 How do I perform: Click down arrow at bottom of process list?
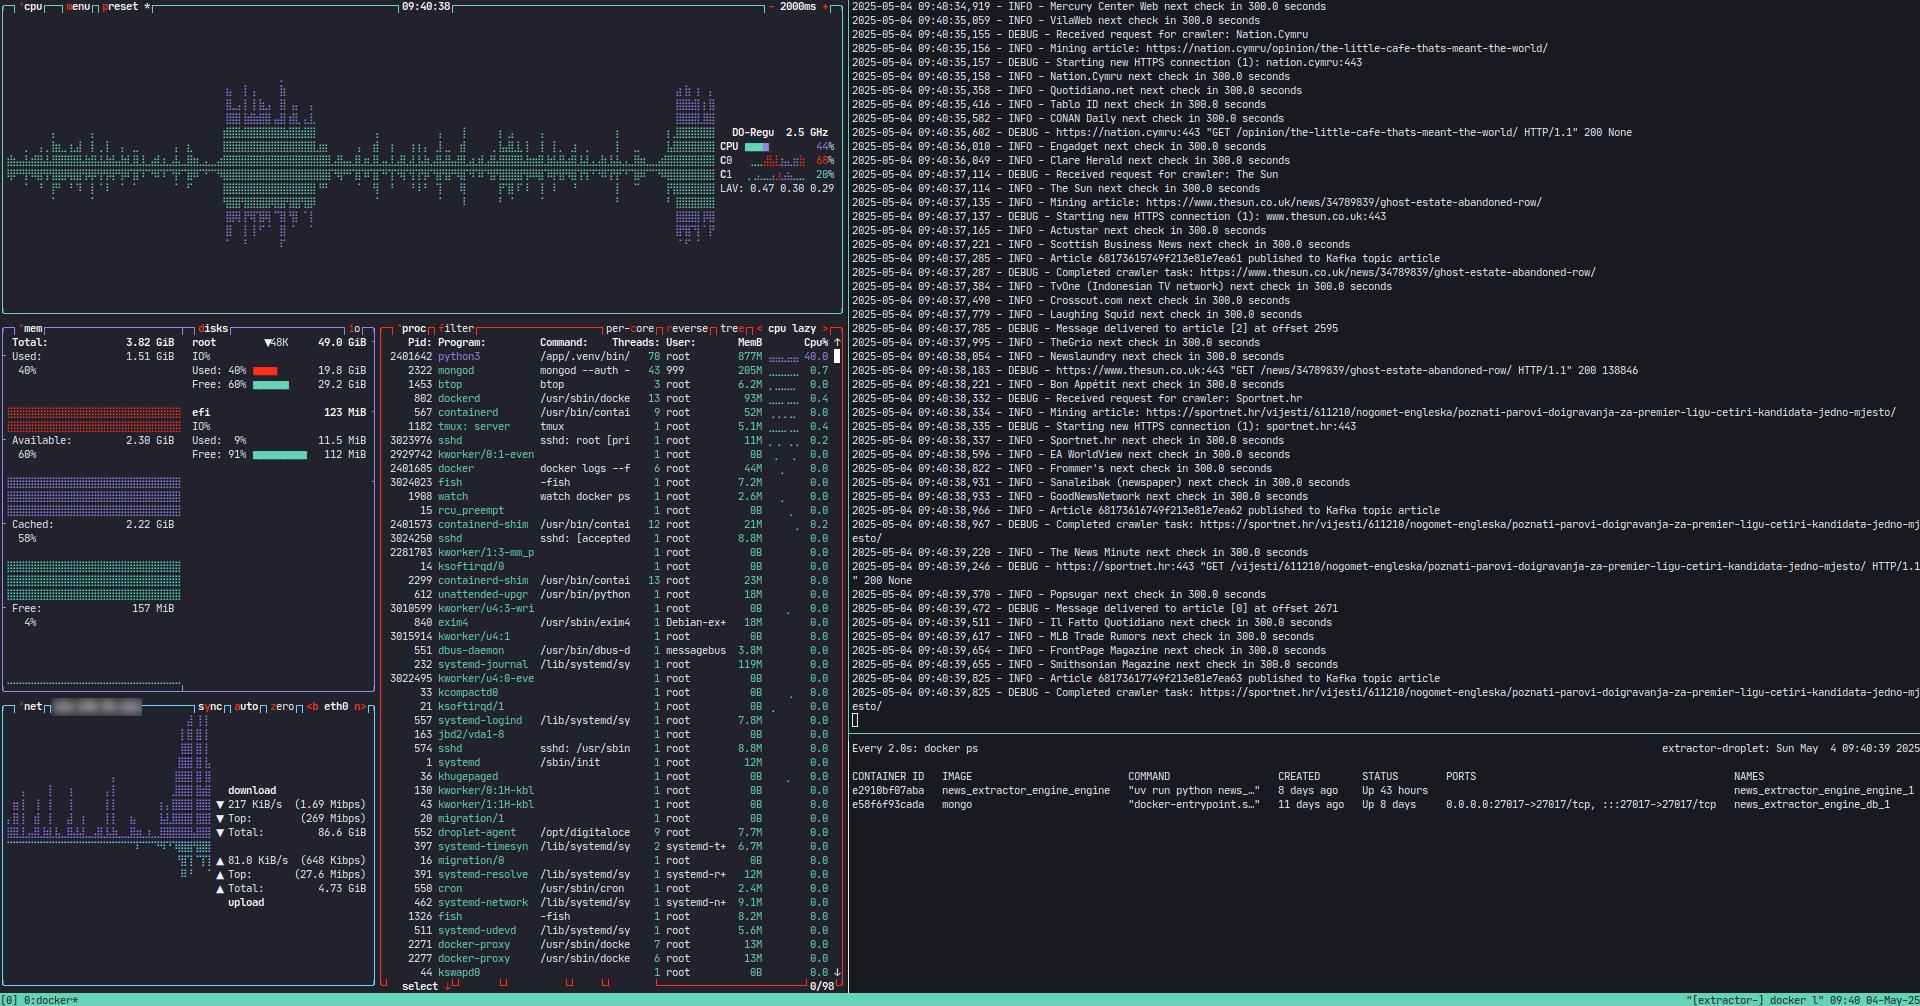click(x=837, y=972)
